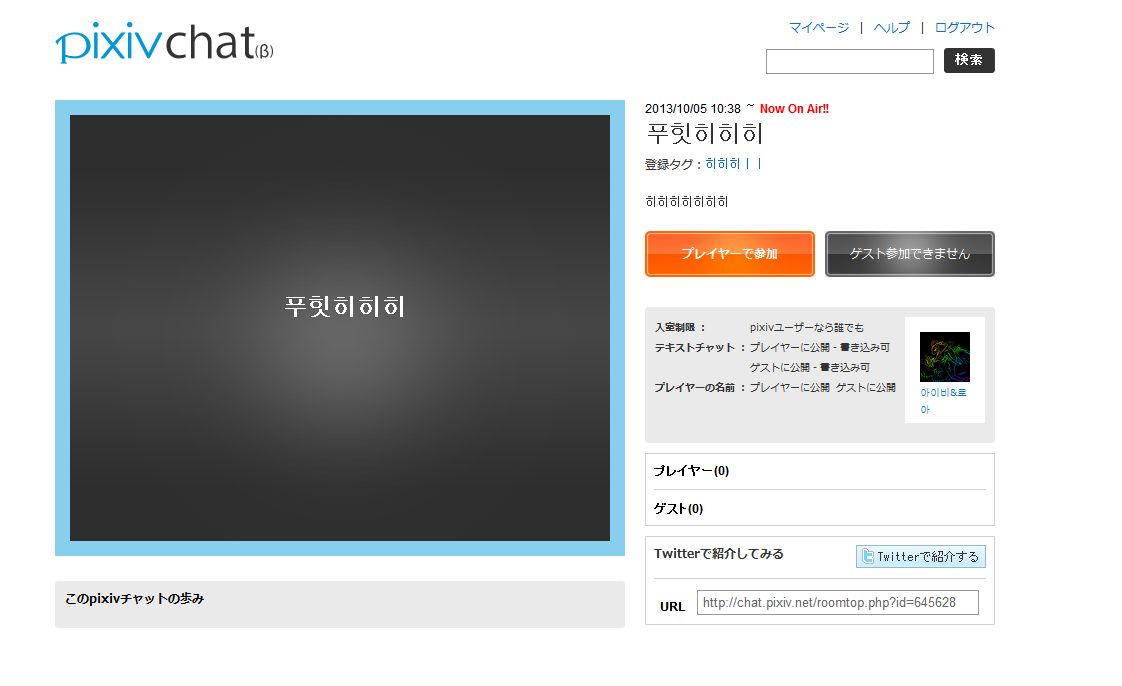The width and height of the screenshot is (1122, 686).
Task: Join via プレイヤーで参加 button
Action: [x=729, y=254]
